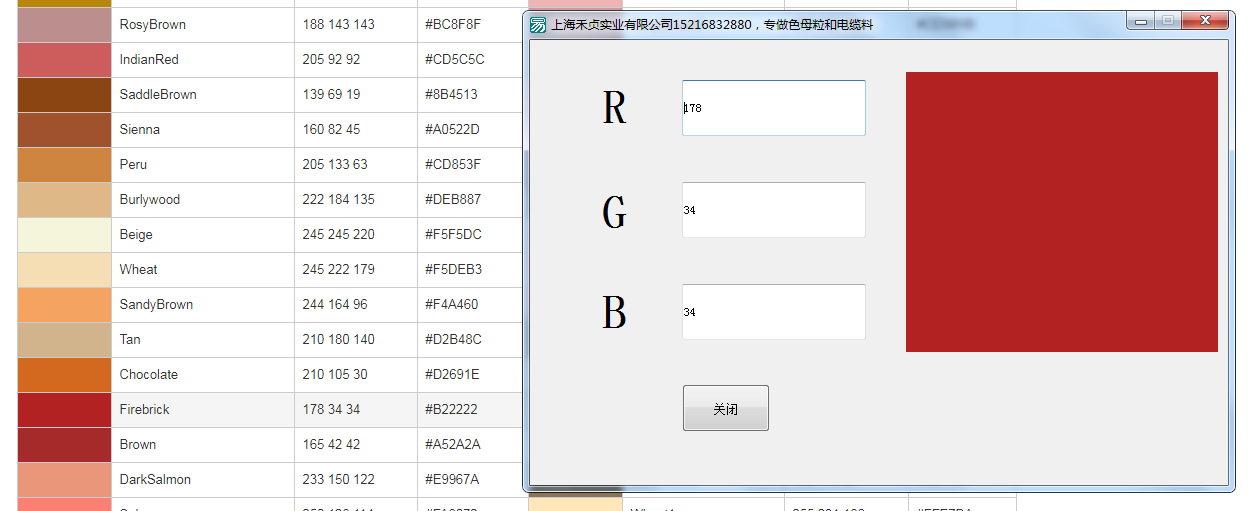Image resolution: width=1255 pixels, height=511 pixels.
Task: Click the IndianRed color swatch
Action: click(64, 60)
